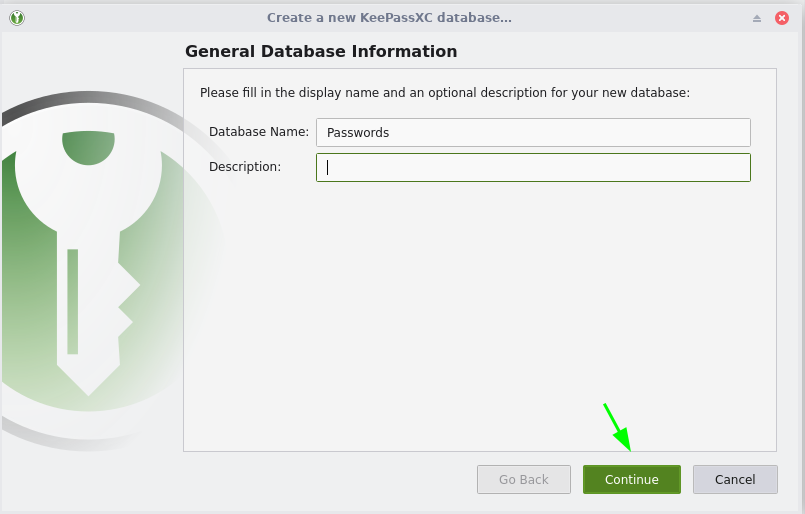The width and height of the screenshot is (805, 514).
Task: Click the "Description:" label
Action: click(x=245, y=167)
